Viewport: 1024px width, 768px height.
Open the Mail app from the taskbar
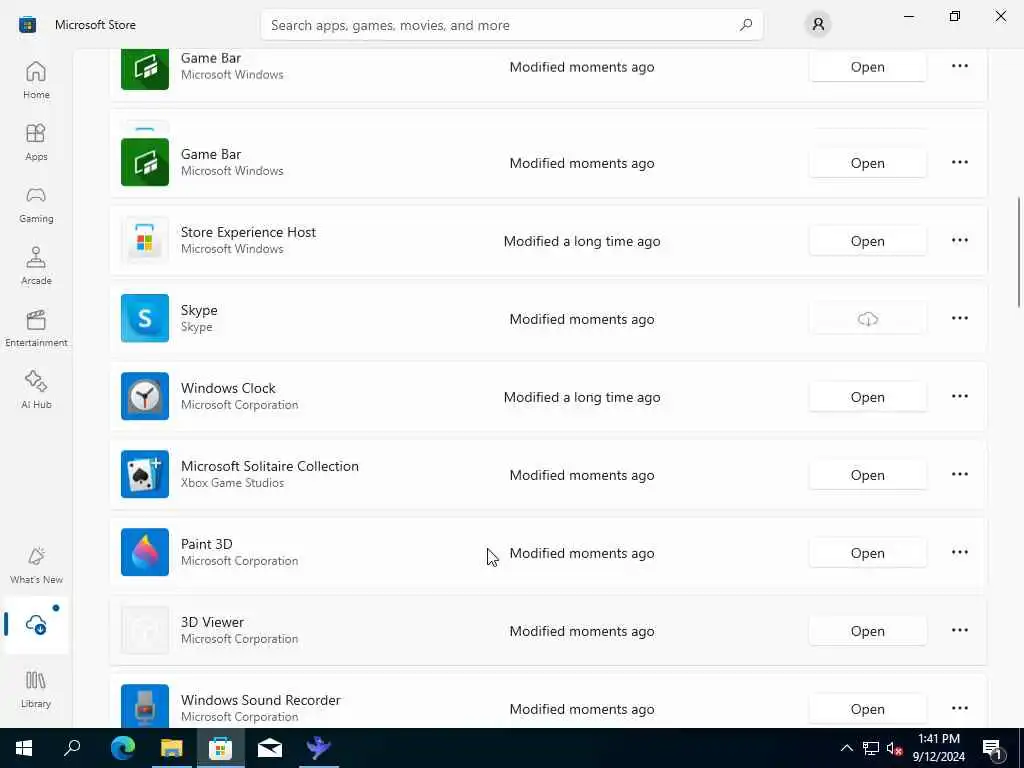(270, 748)
